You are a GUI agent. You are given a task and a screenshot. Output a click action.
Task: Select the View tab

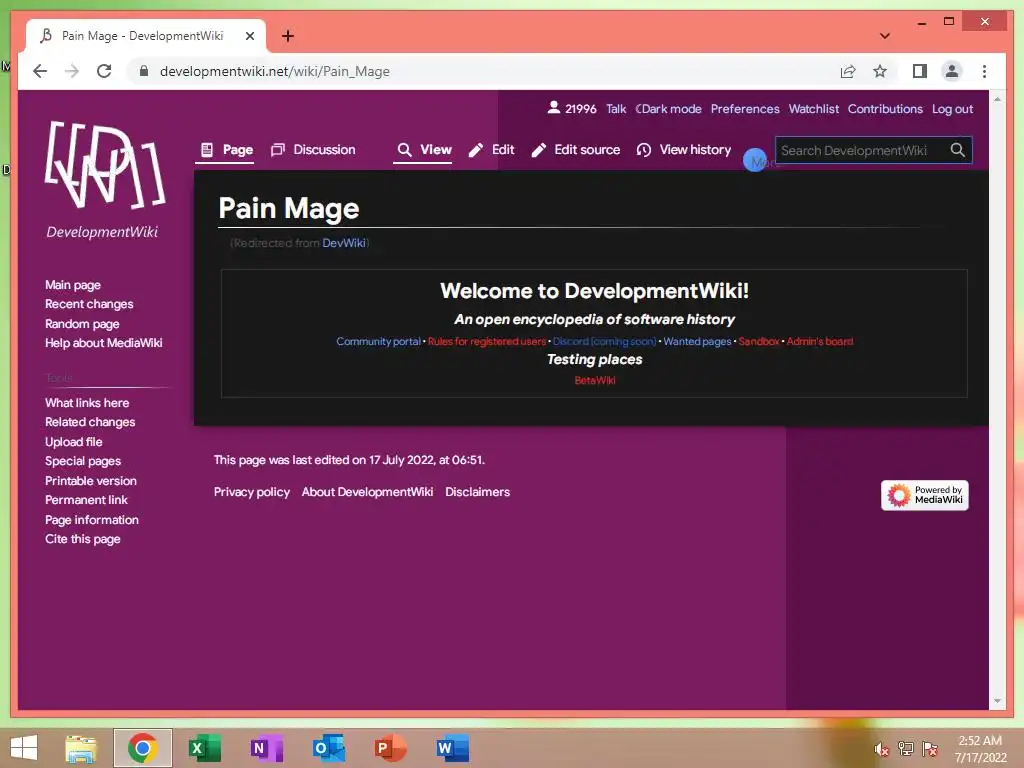(424, 150)
